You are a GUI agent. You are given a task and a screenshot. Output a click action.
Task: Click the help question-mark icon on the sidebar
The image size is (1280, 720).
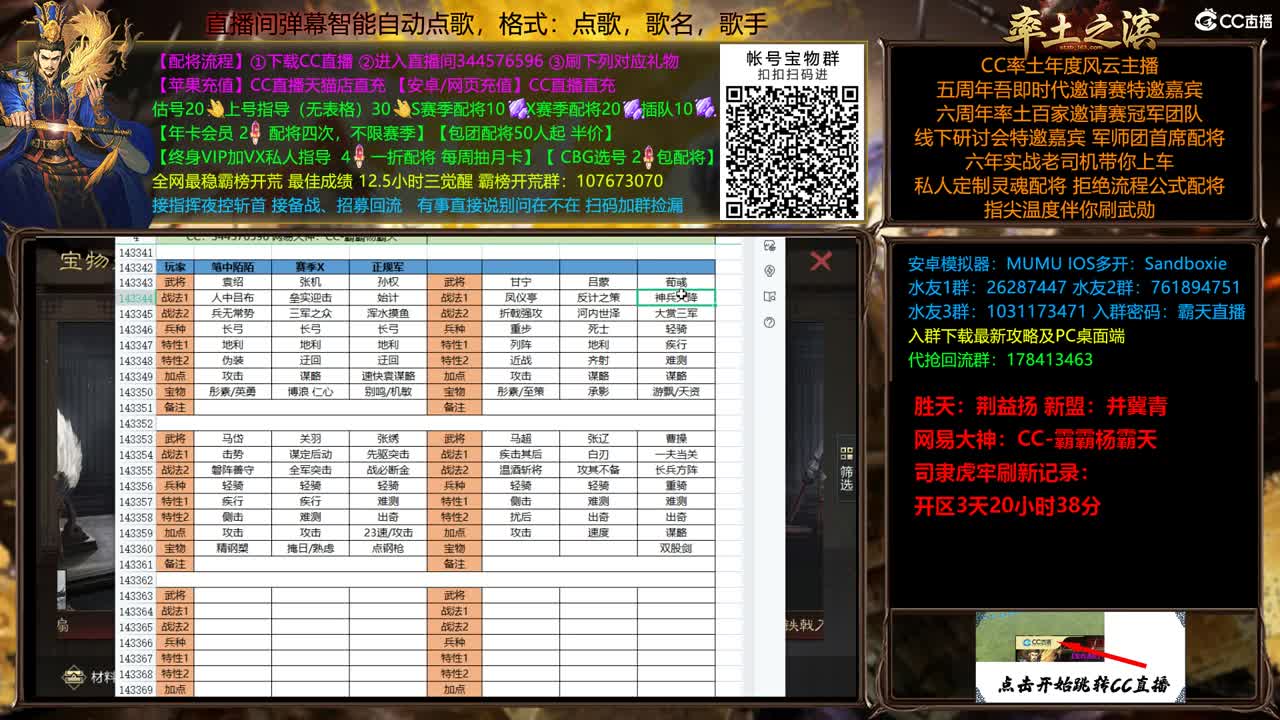coord(770,323)
